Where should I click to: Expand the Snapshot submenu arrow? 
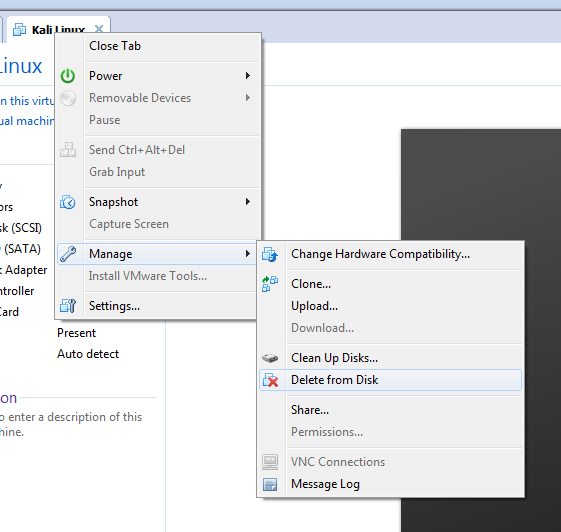pos(248,202)
